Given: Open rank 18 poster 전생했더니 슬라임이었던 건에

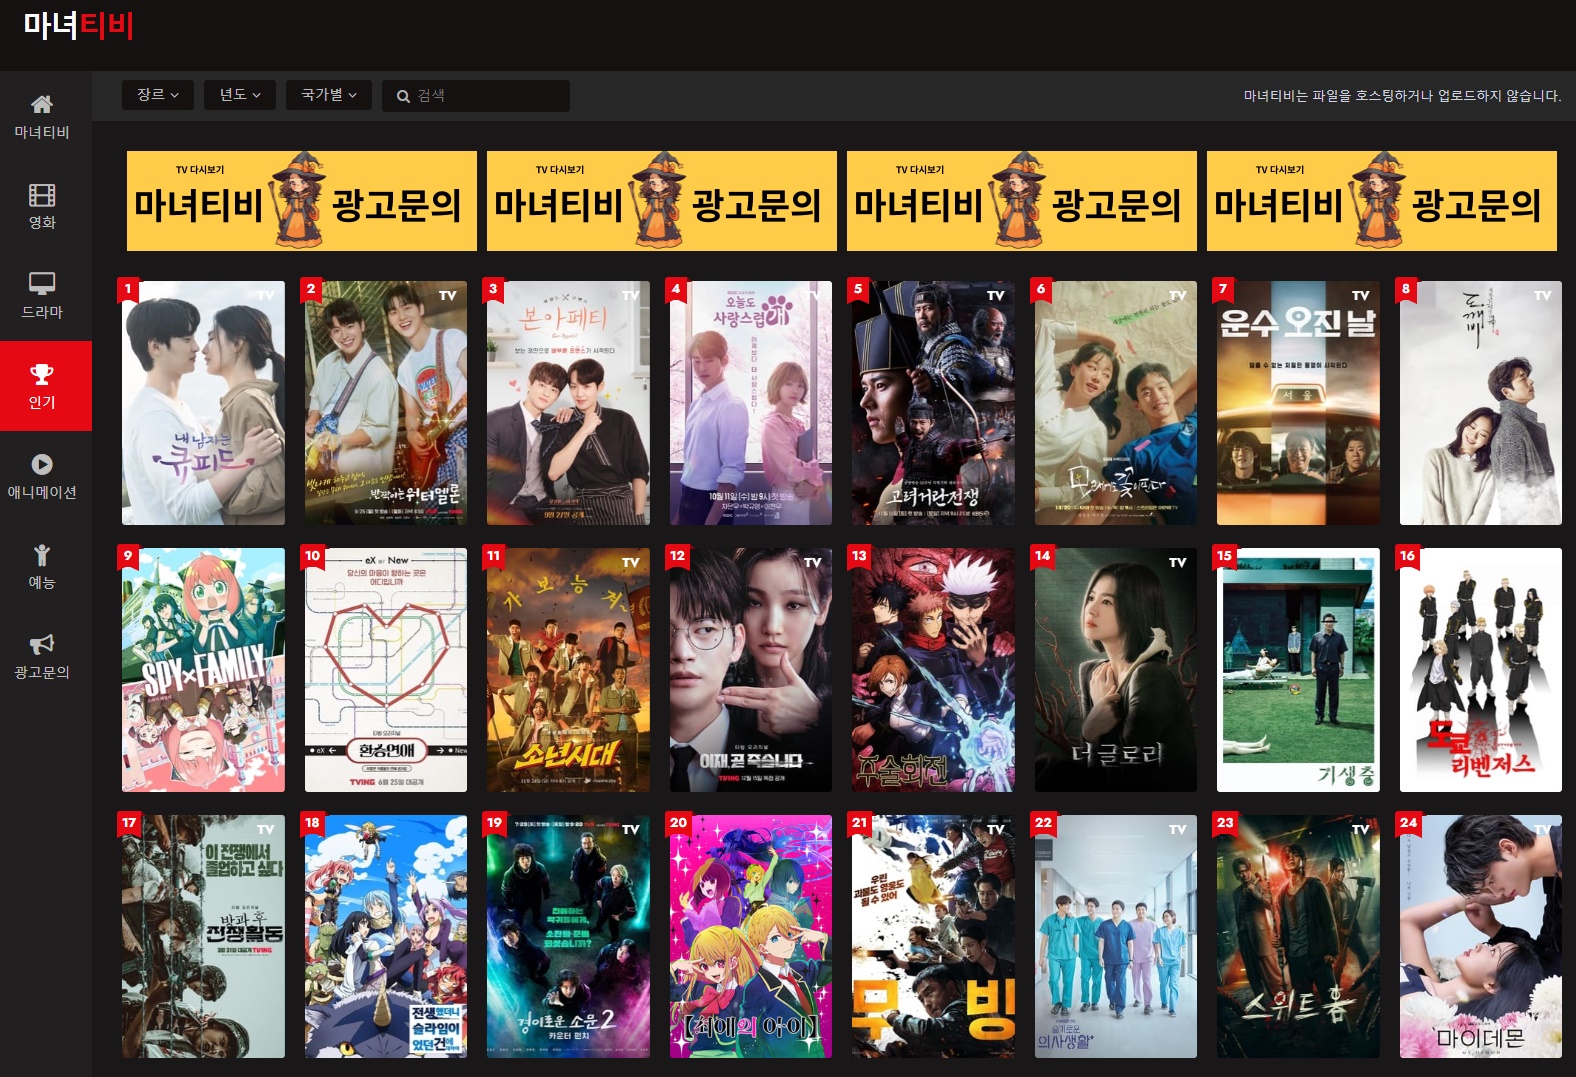Looking at the screenshot, I should click(386, 937).
